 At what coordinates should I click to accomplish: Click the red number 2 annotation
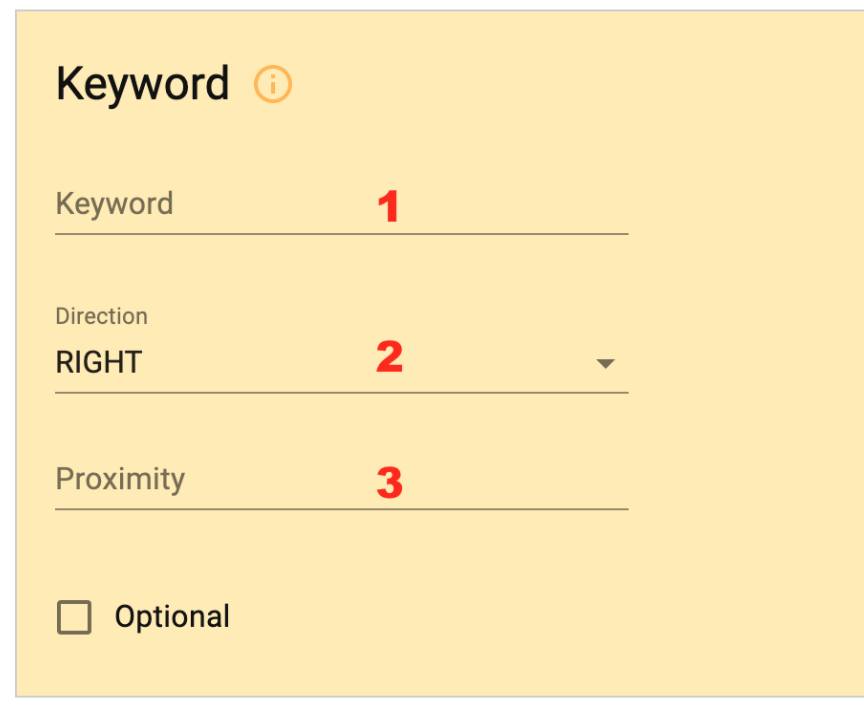[390, 357]
